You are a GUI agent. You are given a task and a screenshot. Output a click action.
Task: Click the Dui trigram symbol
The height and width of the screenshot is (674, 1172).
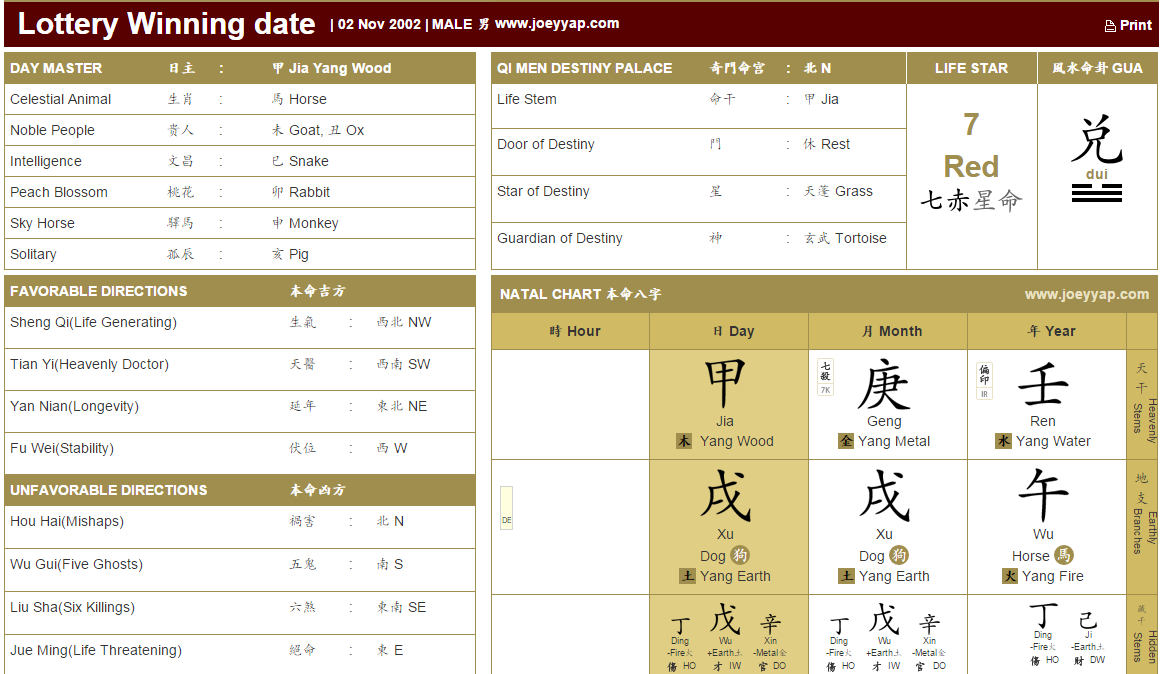click(x=1096, y=193)
